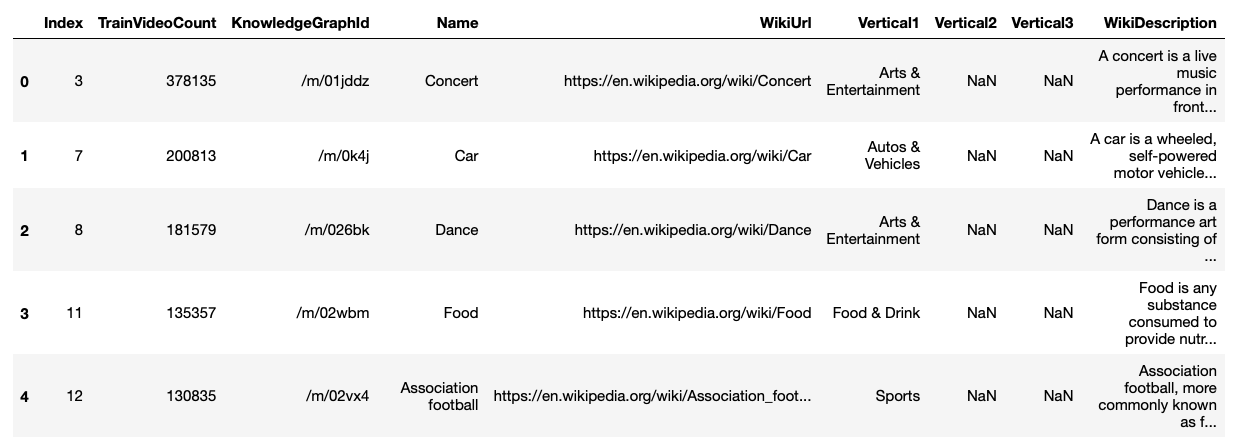Select the Autos & Vehicles cell

point(893,155)
